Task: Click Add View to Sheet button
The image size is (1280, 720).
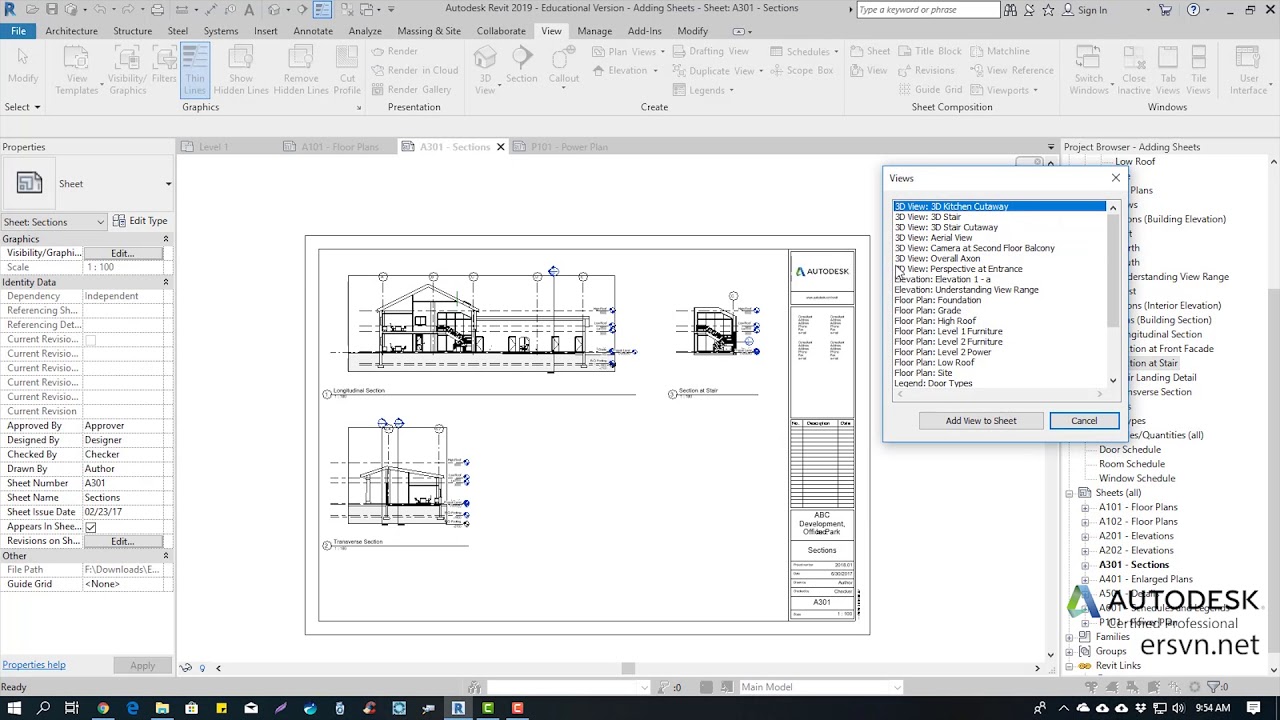Action: 981,421
